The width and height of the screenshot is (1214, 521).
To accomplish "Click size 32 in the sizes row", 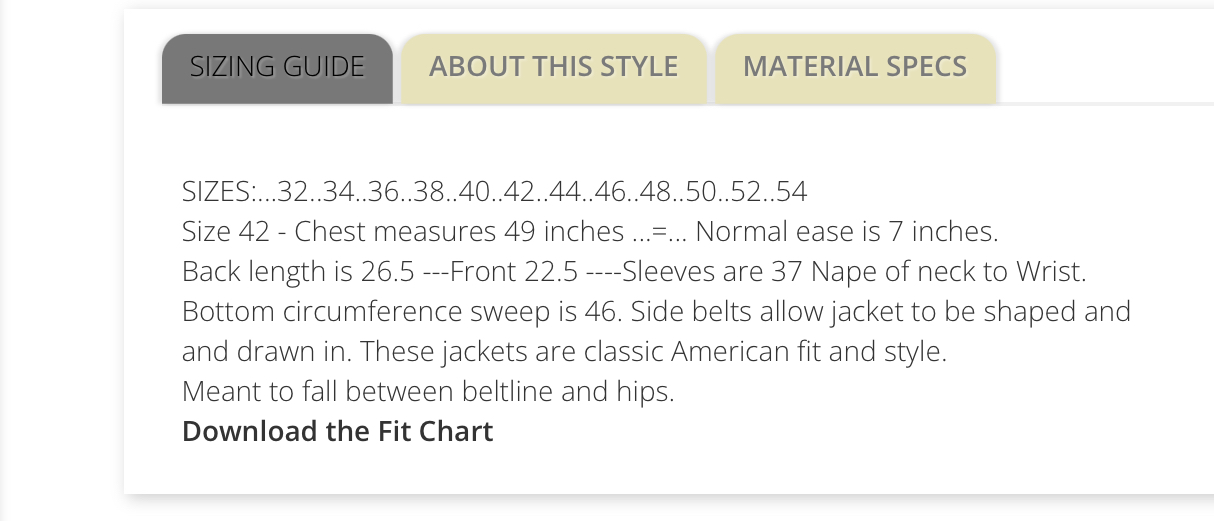I will 293,192.
